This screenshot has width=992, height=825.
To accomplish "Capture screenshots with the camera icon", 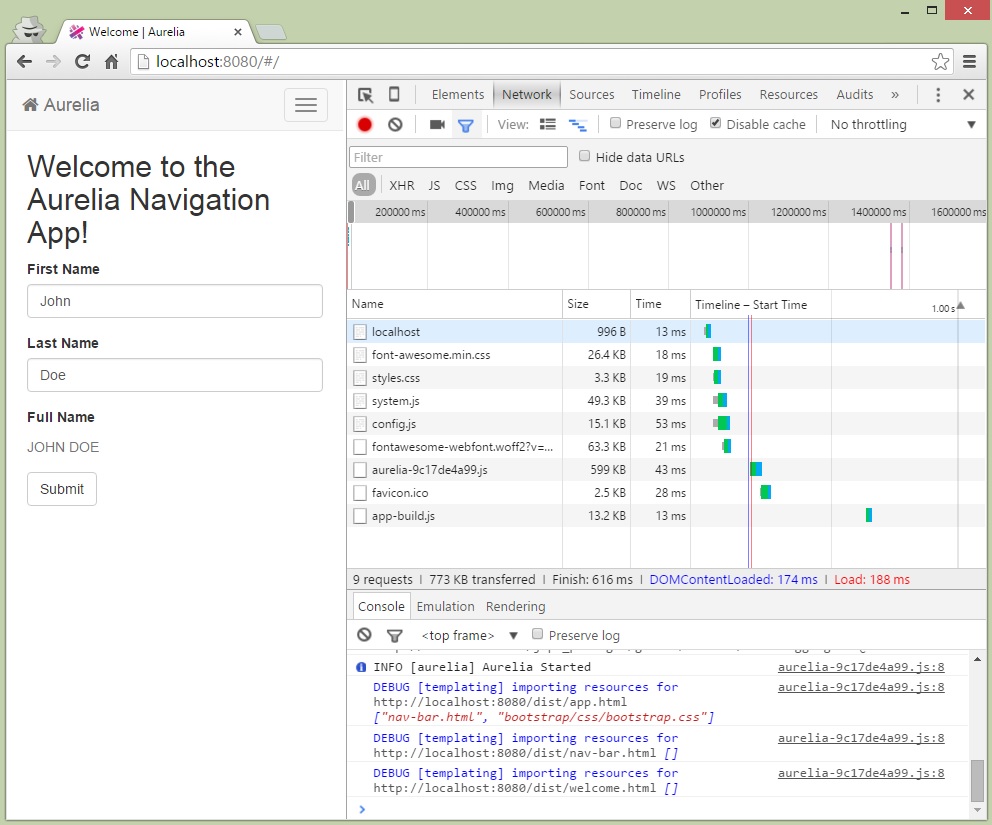I will (437, 125).
